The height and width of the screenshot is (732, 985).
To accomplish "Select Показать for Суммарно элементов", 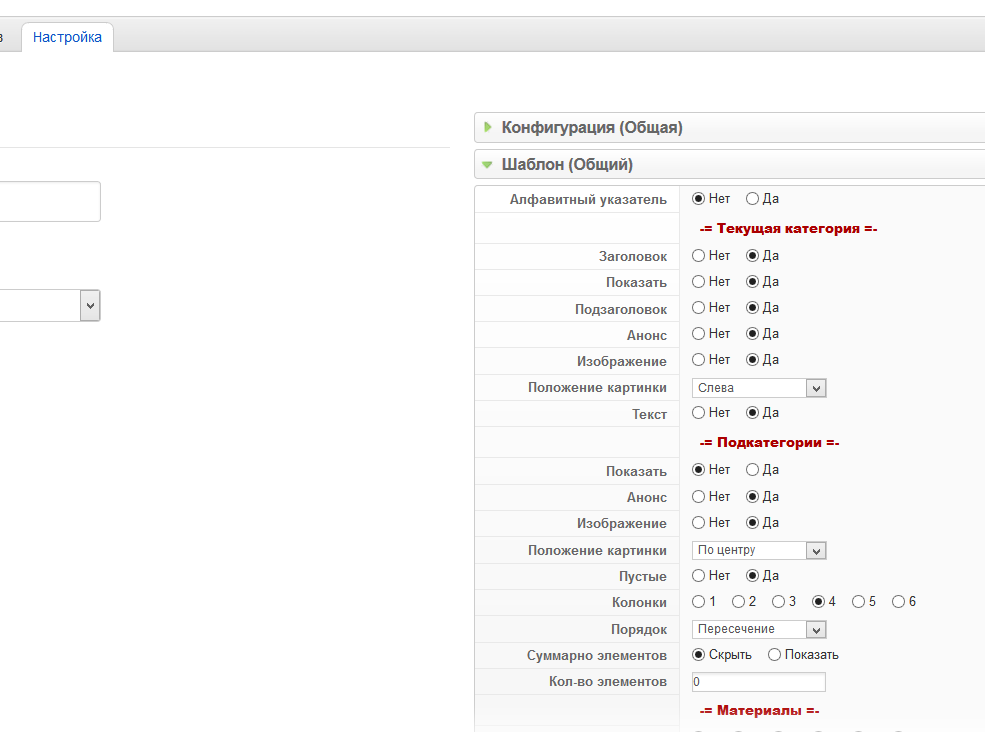I will tap(774, 655).
